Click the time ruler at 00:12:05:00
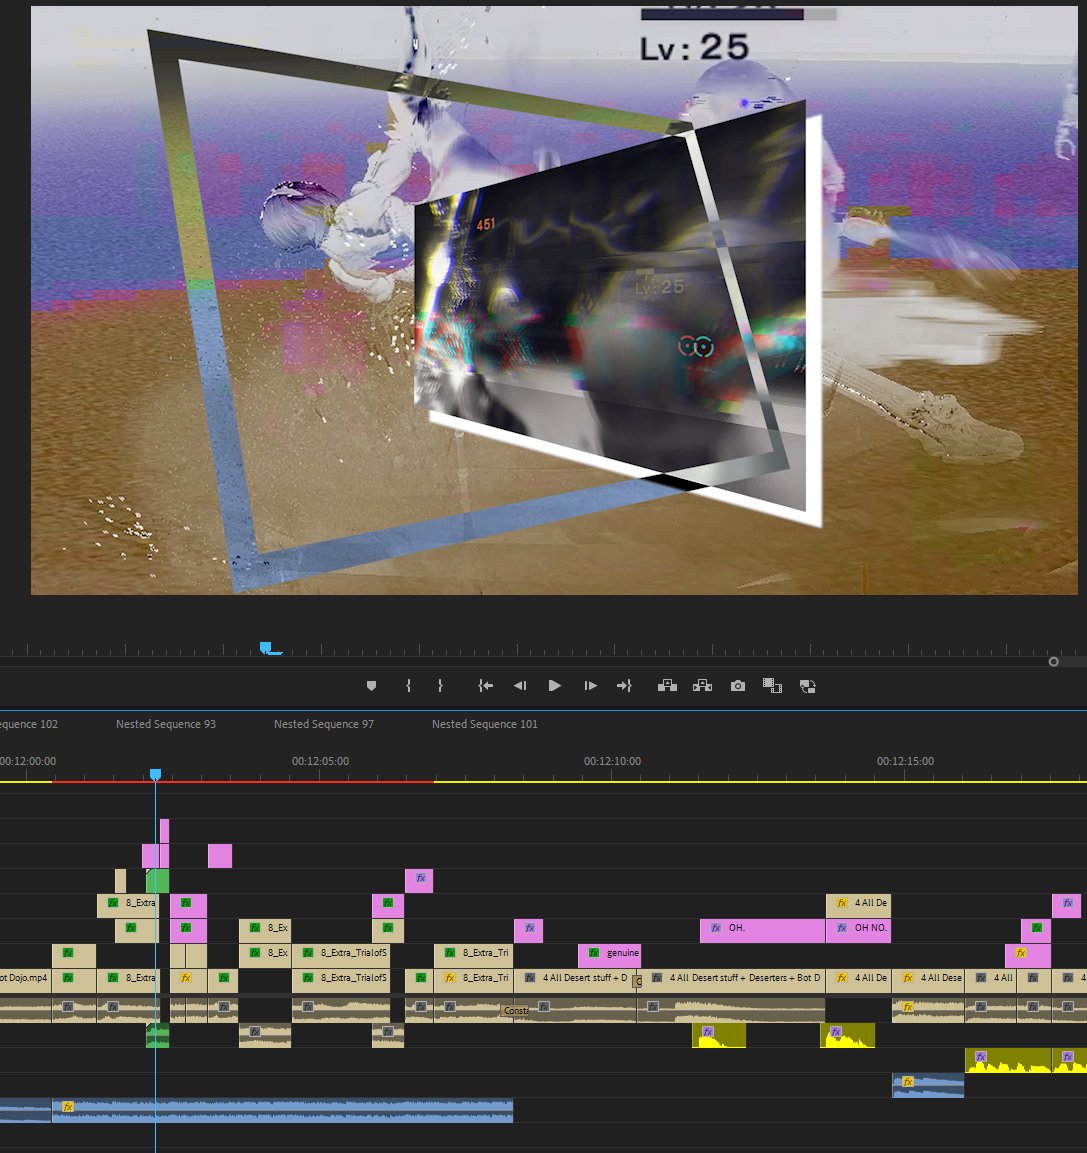This screenshot has width=1087, height=1153. coord(320,761)
